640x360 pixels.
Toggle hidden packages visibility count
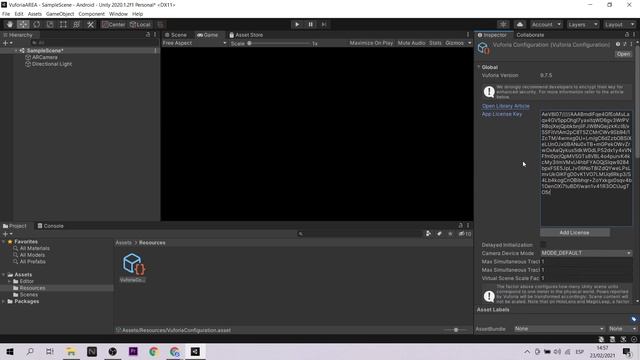click(x=465, y=234)
